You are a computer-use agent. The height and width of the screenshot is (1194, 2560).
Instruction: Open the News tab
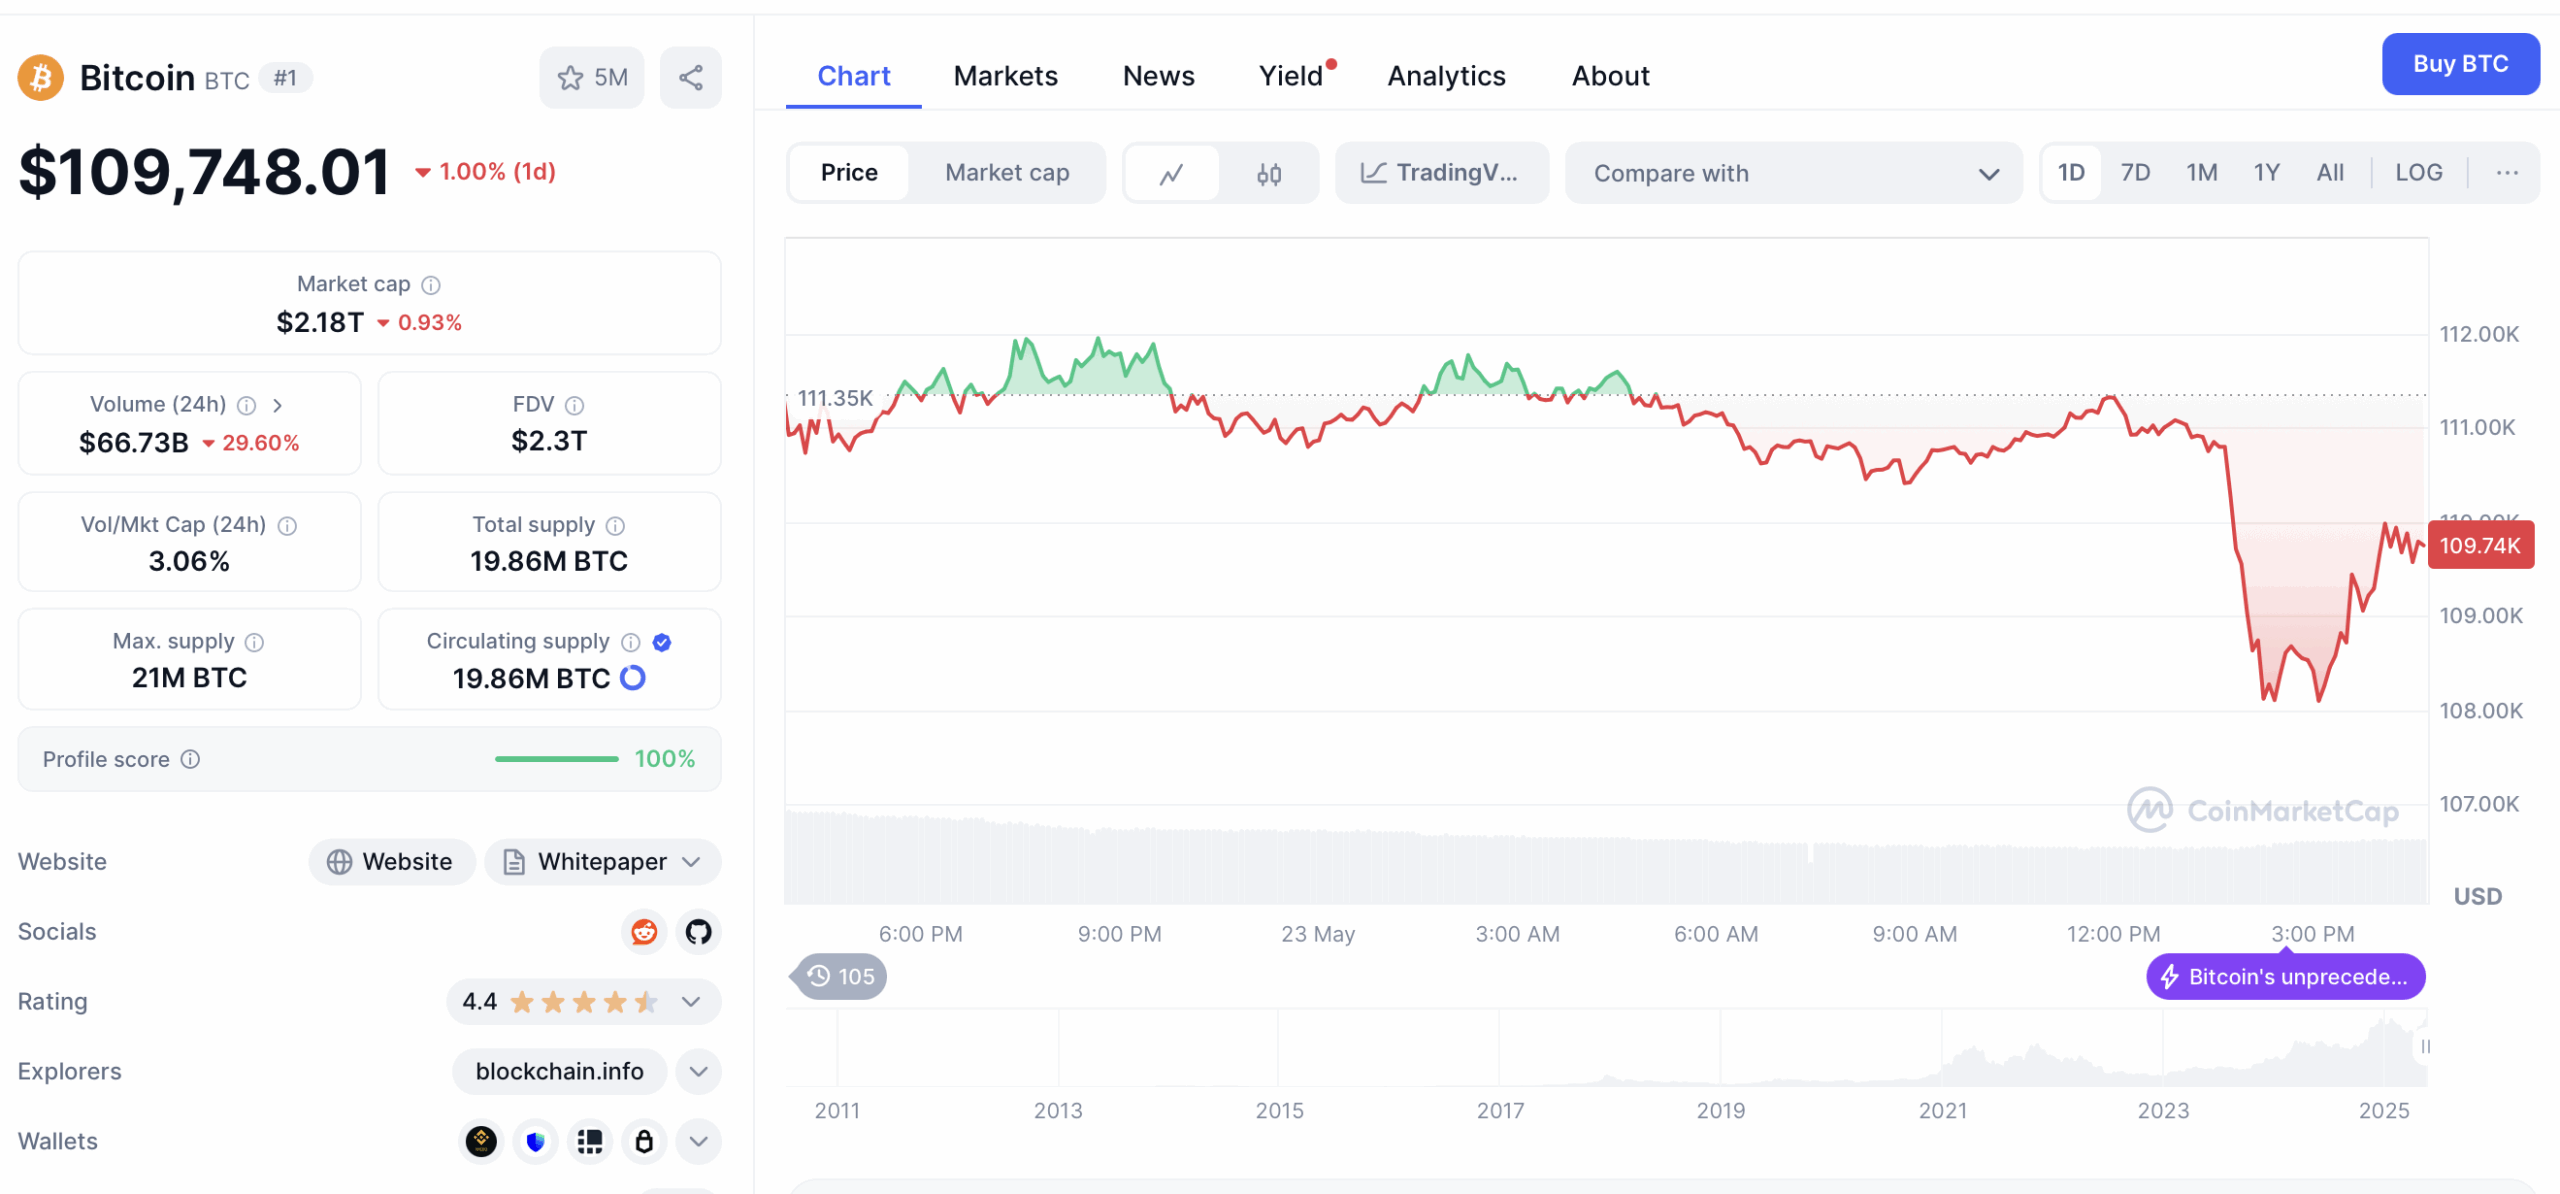1158,76
